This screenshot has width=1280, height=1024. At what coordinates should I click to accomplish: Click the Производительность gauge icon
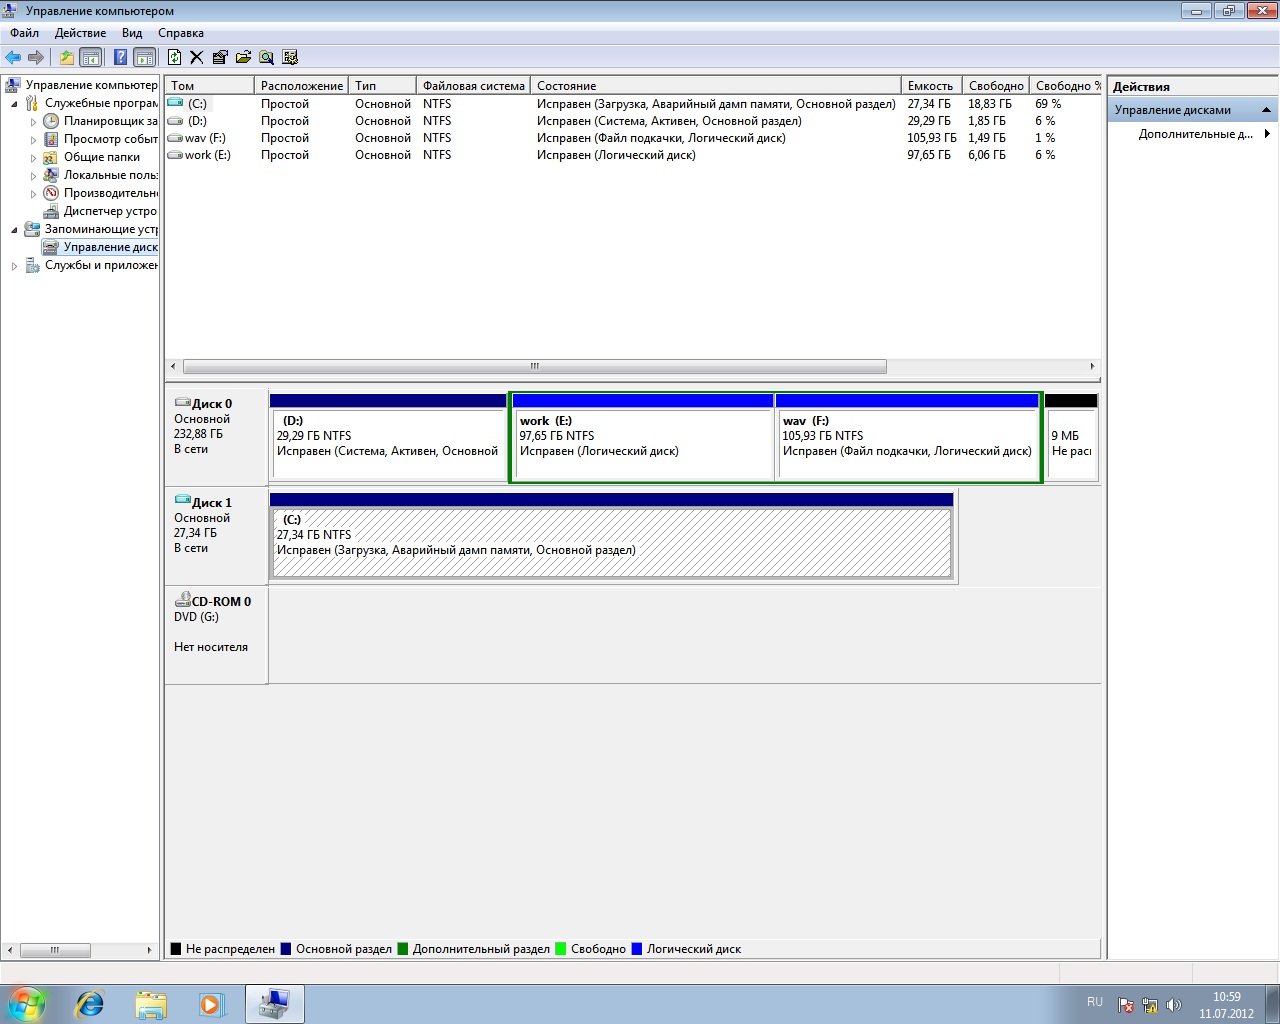tap(51, 193)
